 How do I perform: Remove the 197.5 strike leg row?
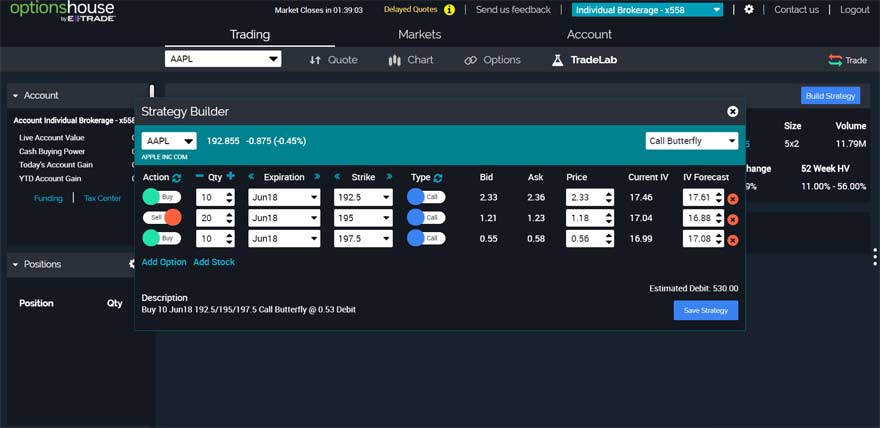[x=732, y=241]
